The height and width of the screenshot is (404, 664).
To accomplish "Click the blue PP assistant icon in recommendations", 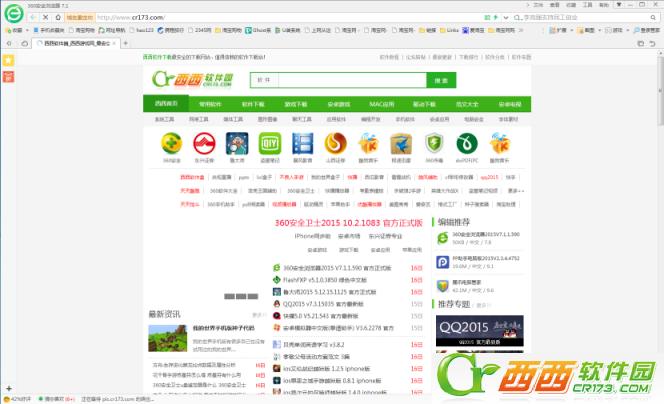I will click(443, 262).
